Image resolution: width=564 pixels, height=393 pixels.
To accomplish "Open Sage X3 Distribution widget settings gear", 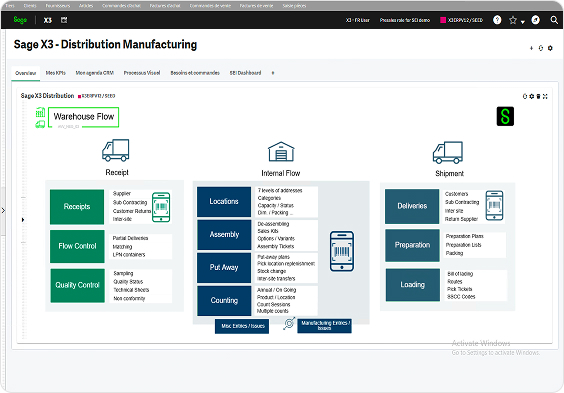I will pyautogui.click(x=532, y=96).
